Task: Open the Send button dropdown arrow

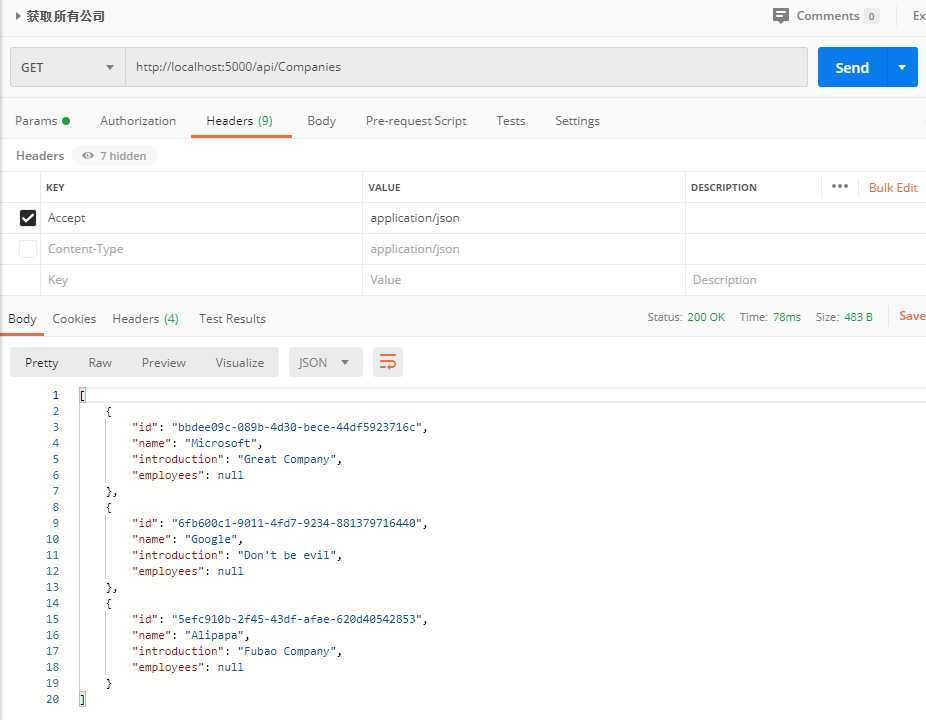Action: 902,67
